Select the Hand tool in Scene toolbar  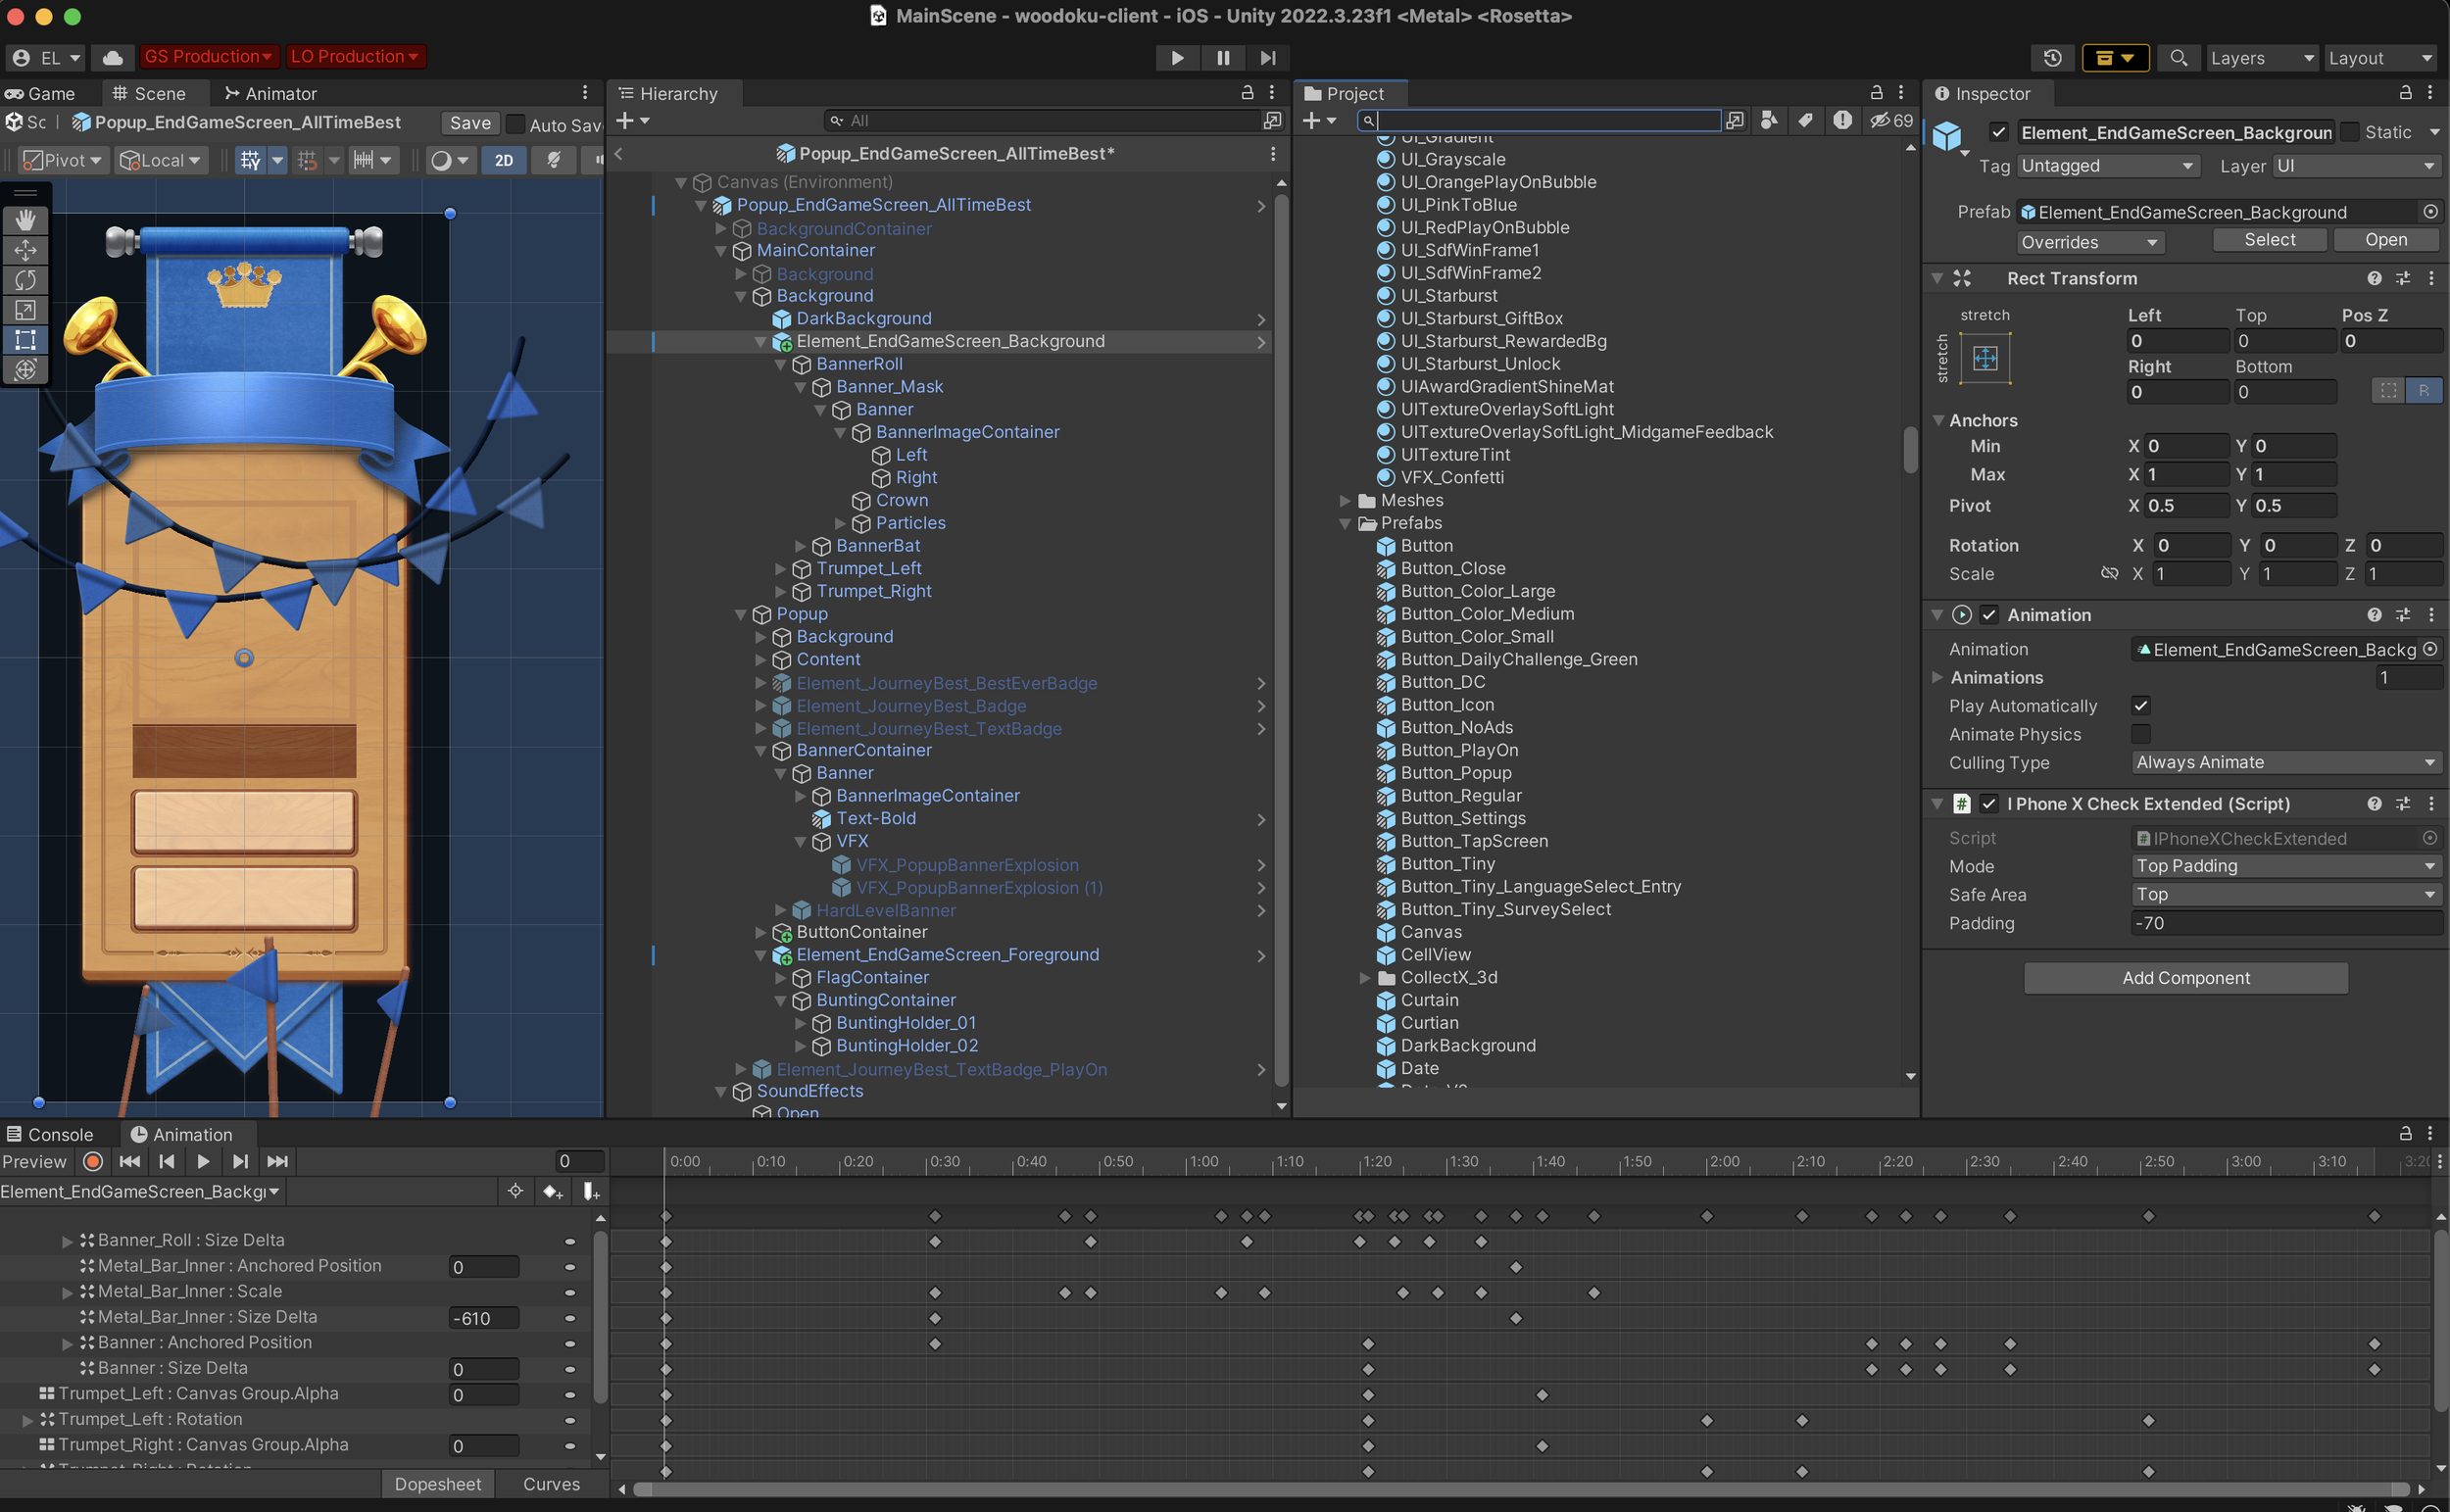point(25,220)
